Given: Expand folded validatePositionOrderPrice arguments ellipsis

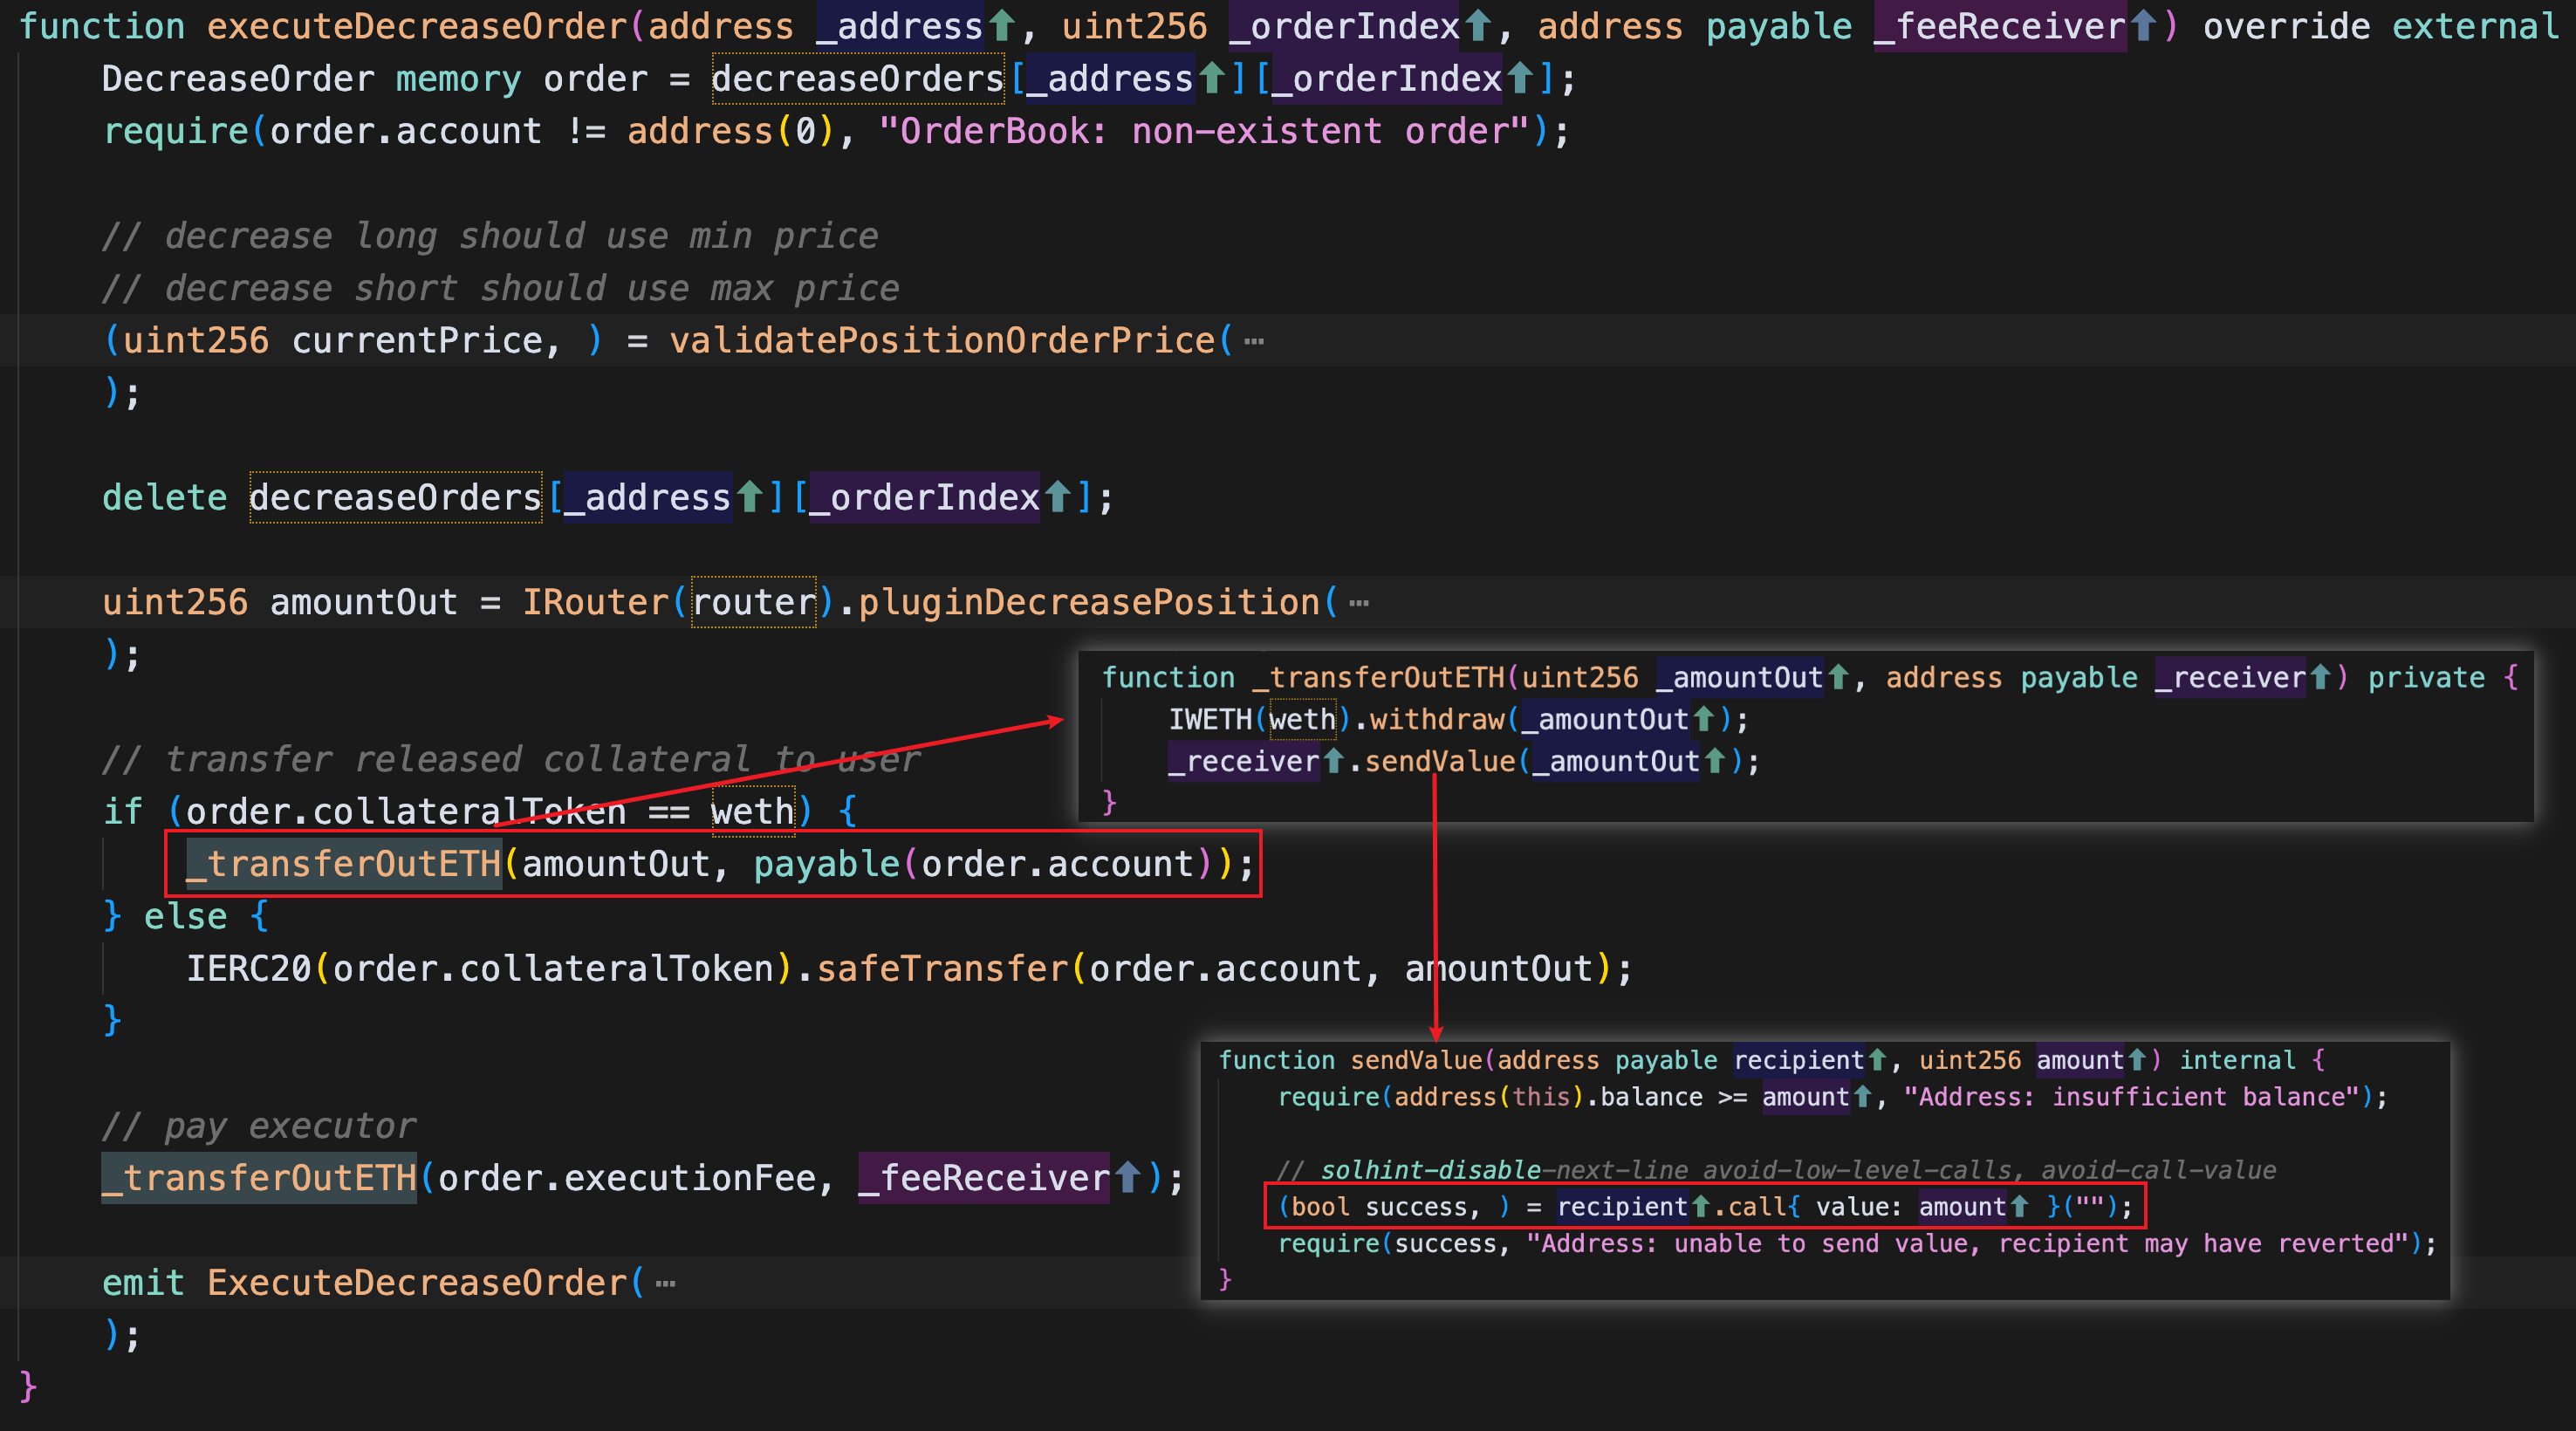Looking at the screenshot, I should [1254, 341].
